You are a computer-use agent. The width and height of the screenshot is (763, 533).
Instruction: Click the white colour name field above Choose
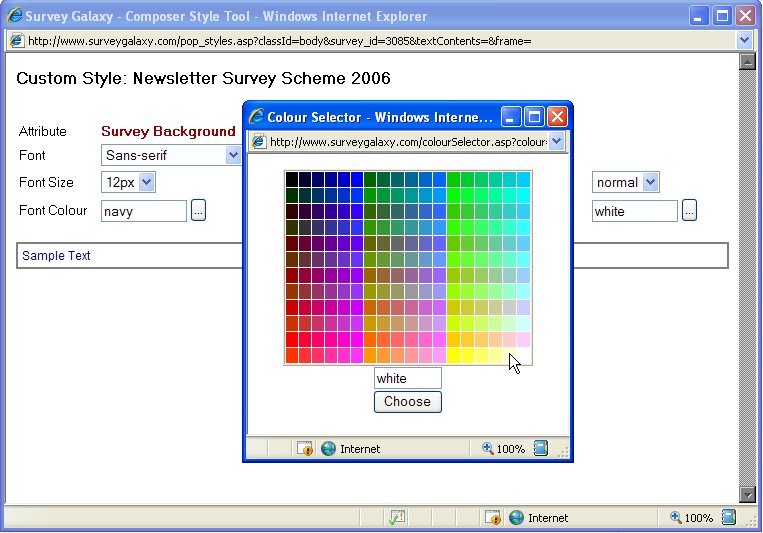[408, 378]
